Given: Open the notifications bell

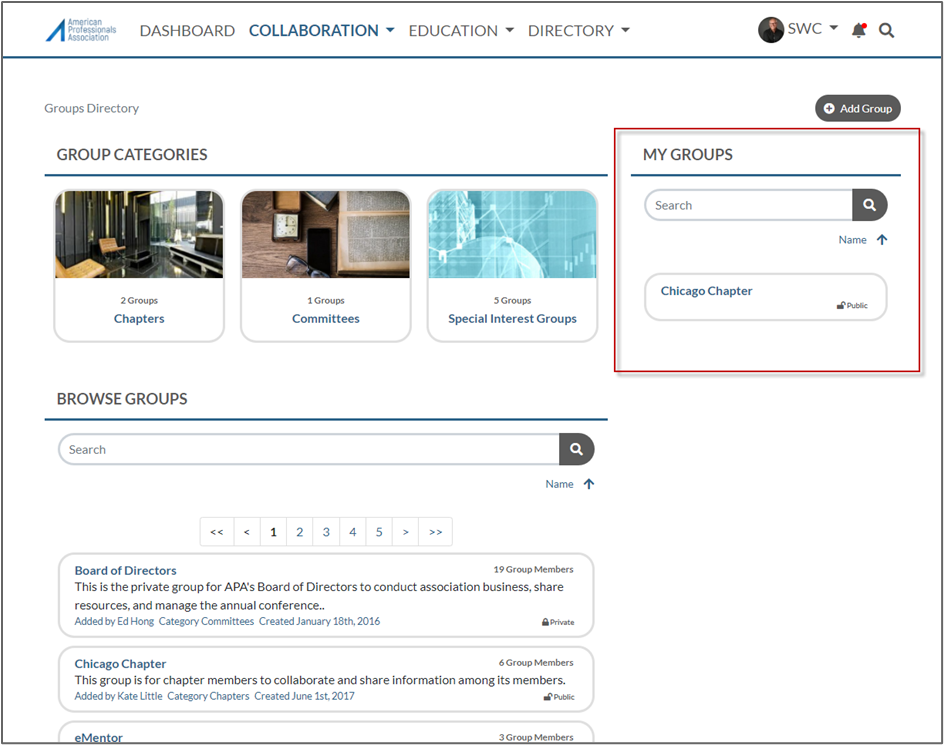Looking at the screenshot, I should (859, 30).
